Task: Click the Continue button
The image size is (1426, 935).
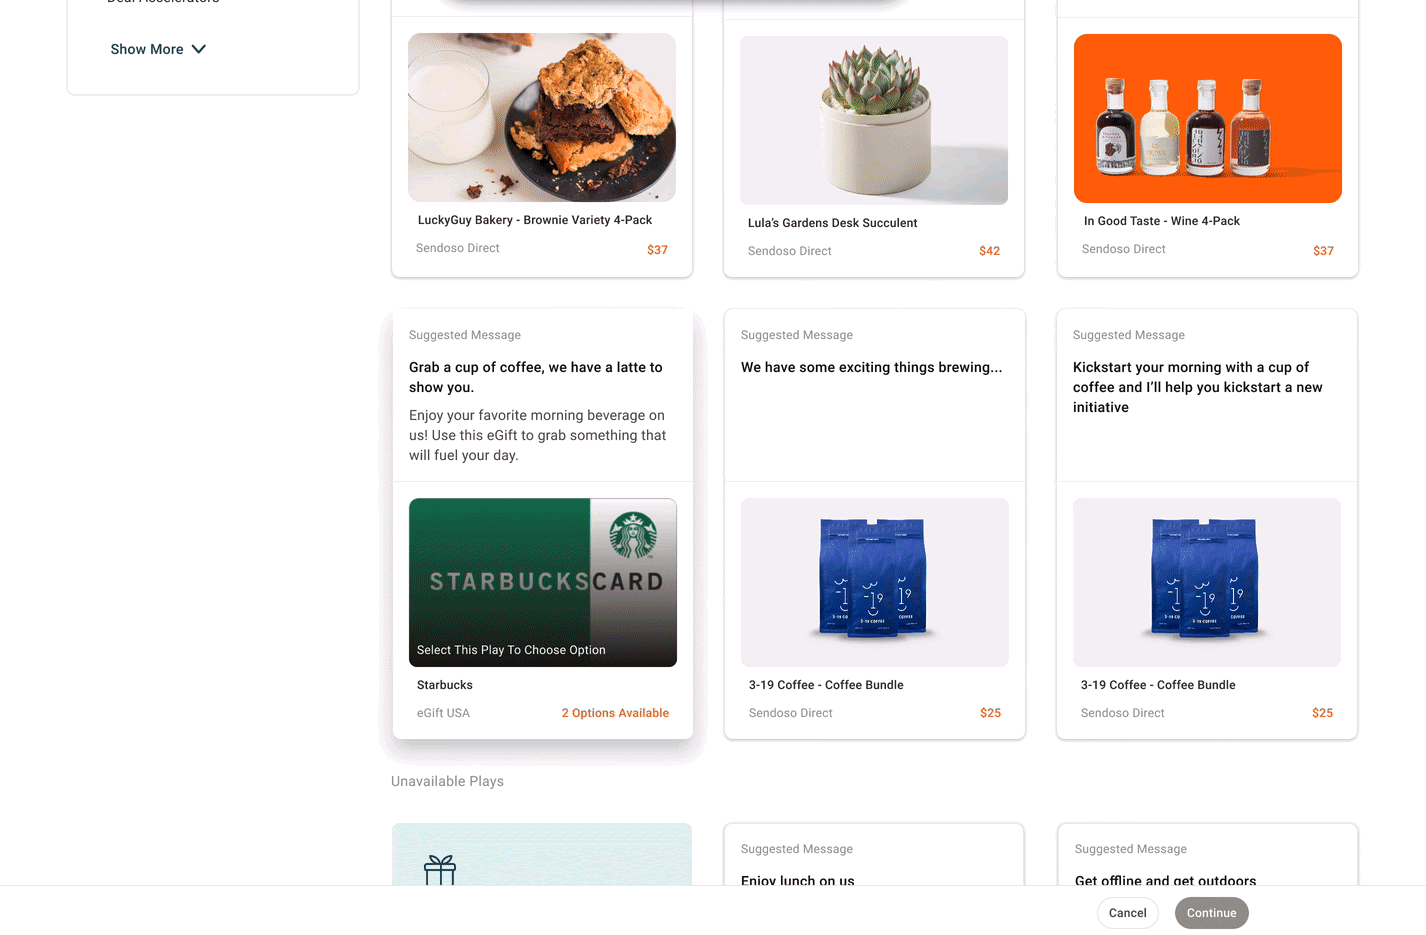Action: pyautogui.click(x=1212, y=913)
